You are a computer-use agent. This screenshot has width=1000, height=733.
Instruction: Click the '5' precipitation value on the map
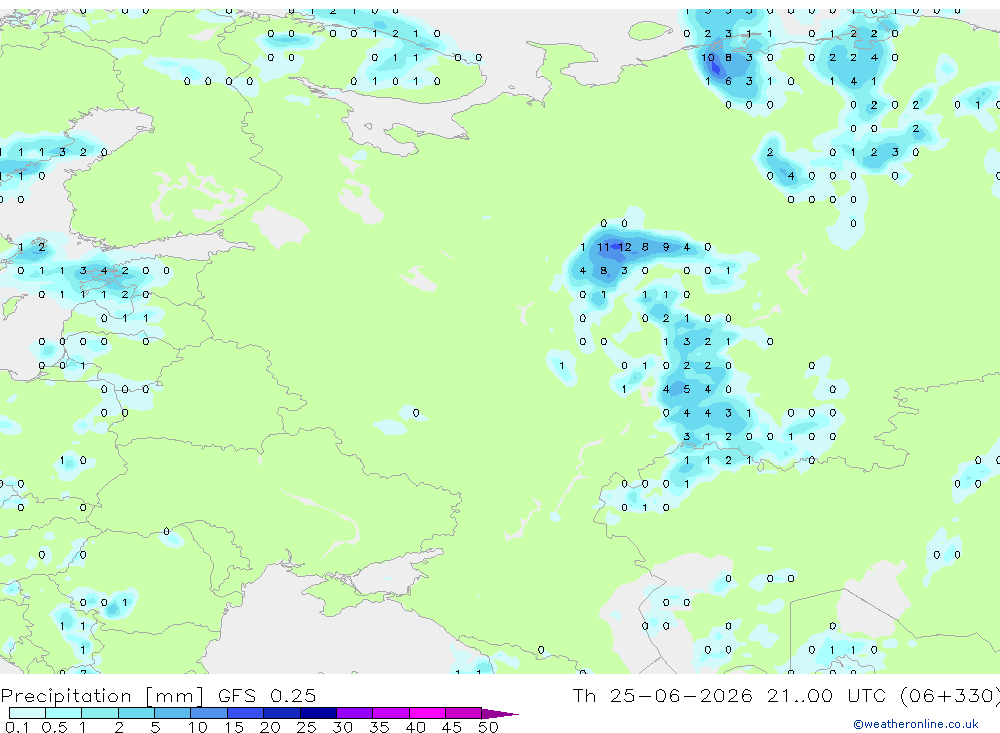(686, 389)
